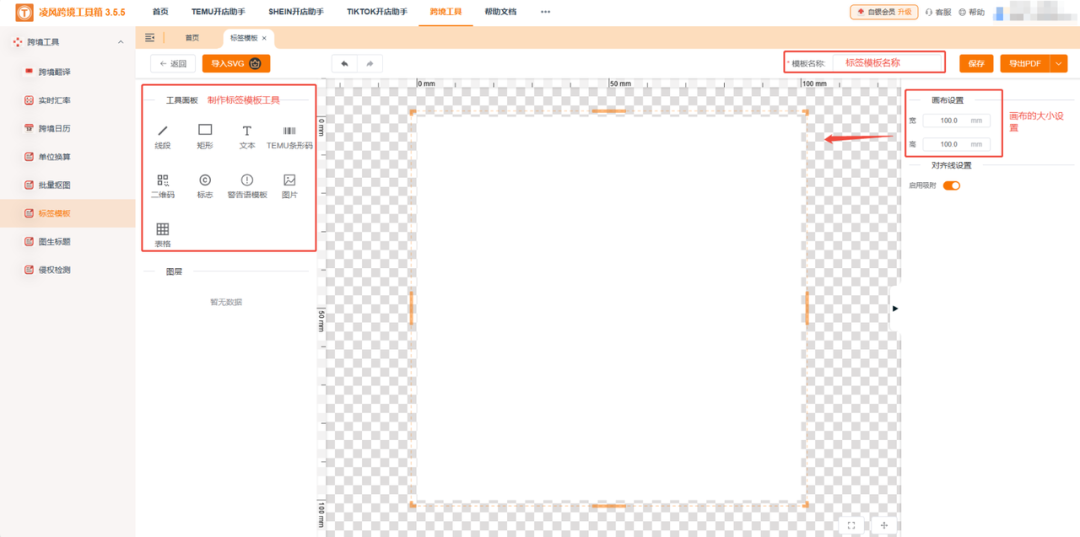The image size is (1080, 537).
Task: Open the 帮助文档 menu
Action: 500,12
